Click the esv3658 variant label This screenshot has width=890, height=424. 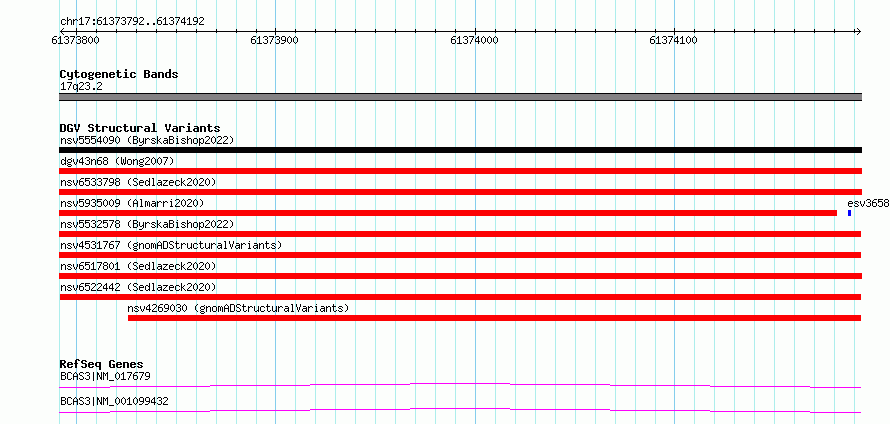pyautogui.click(x=868, y=203)
